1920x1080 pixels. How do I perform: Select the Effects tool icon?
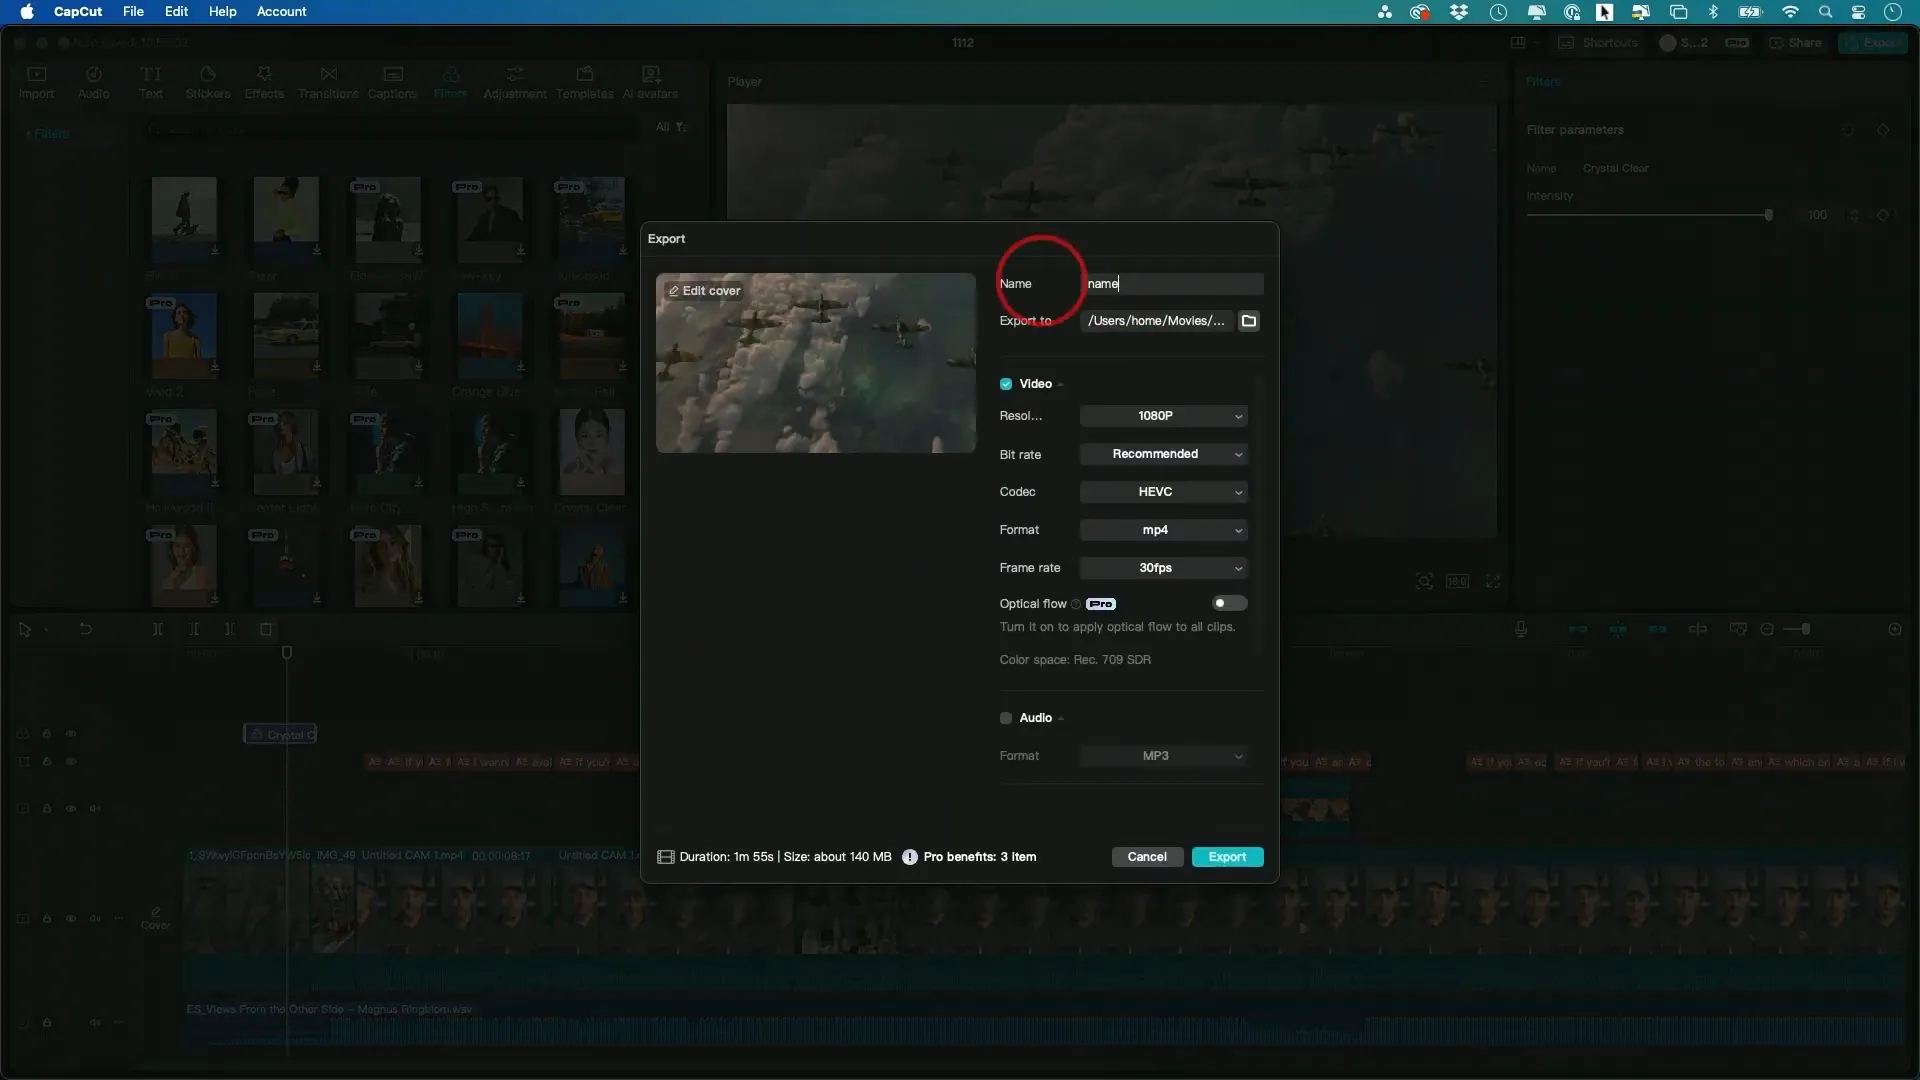pos(264,82)
